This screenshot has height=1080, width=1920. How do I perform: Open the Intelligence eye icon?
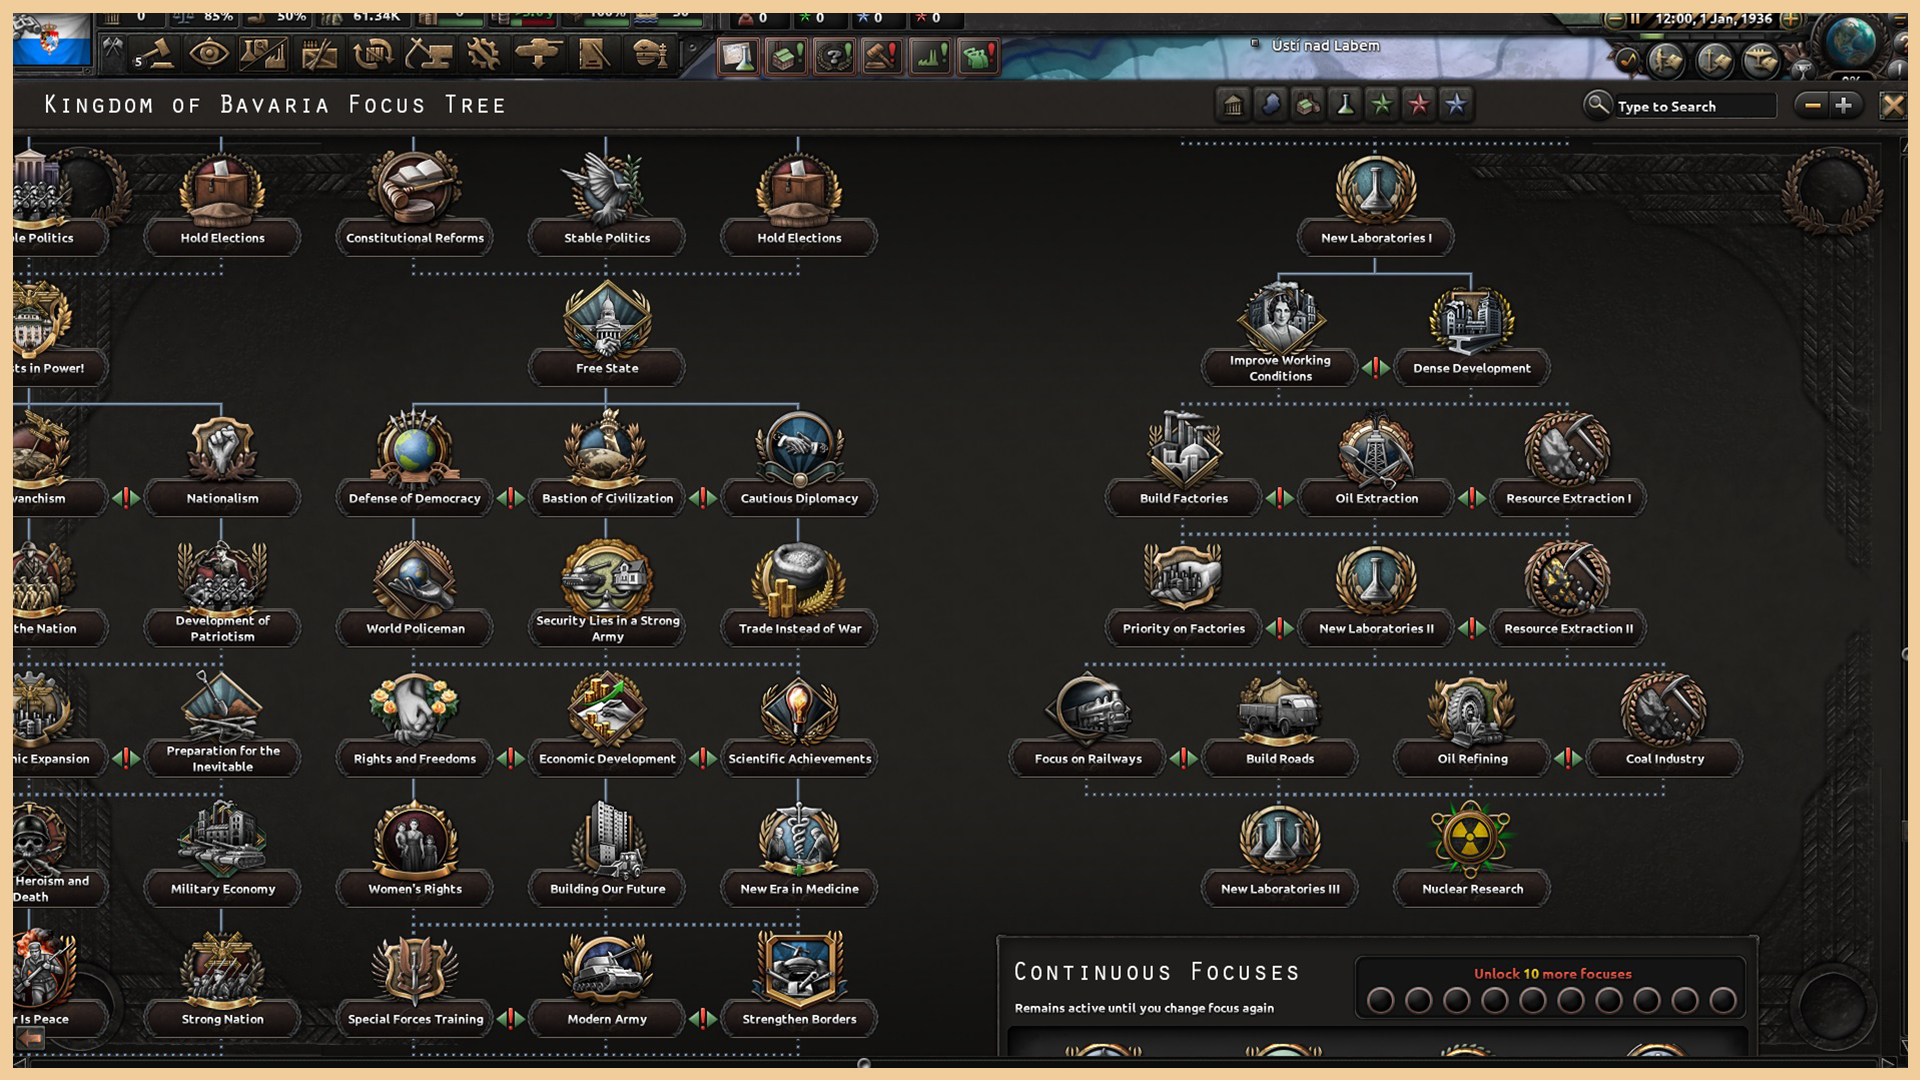[208, 54]
